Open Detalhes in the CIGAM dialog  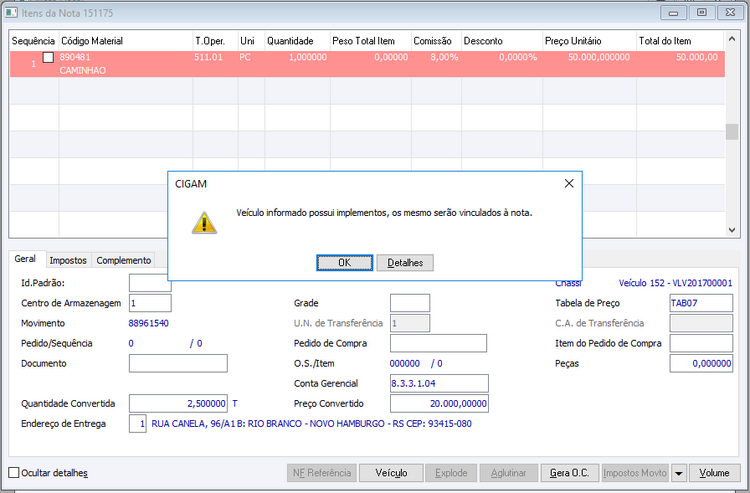coord(405,263)
